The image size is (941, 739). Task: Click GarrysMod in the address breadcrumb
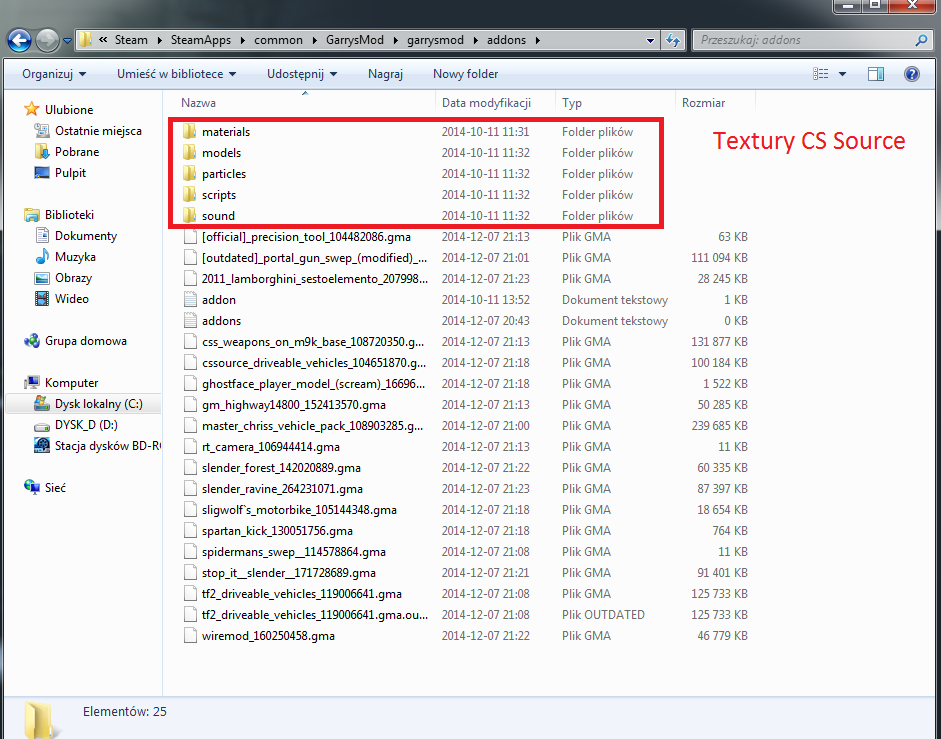(355, 40)
